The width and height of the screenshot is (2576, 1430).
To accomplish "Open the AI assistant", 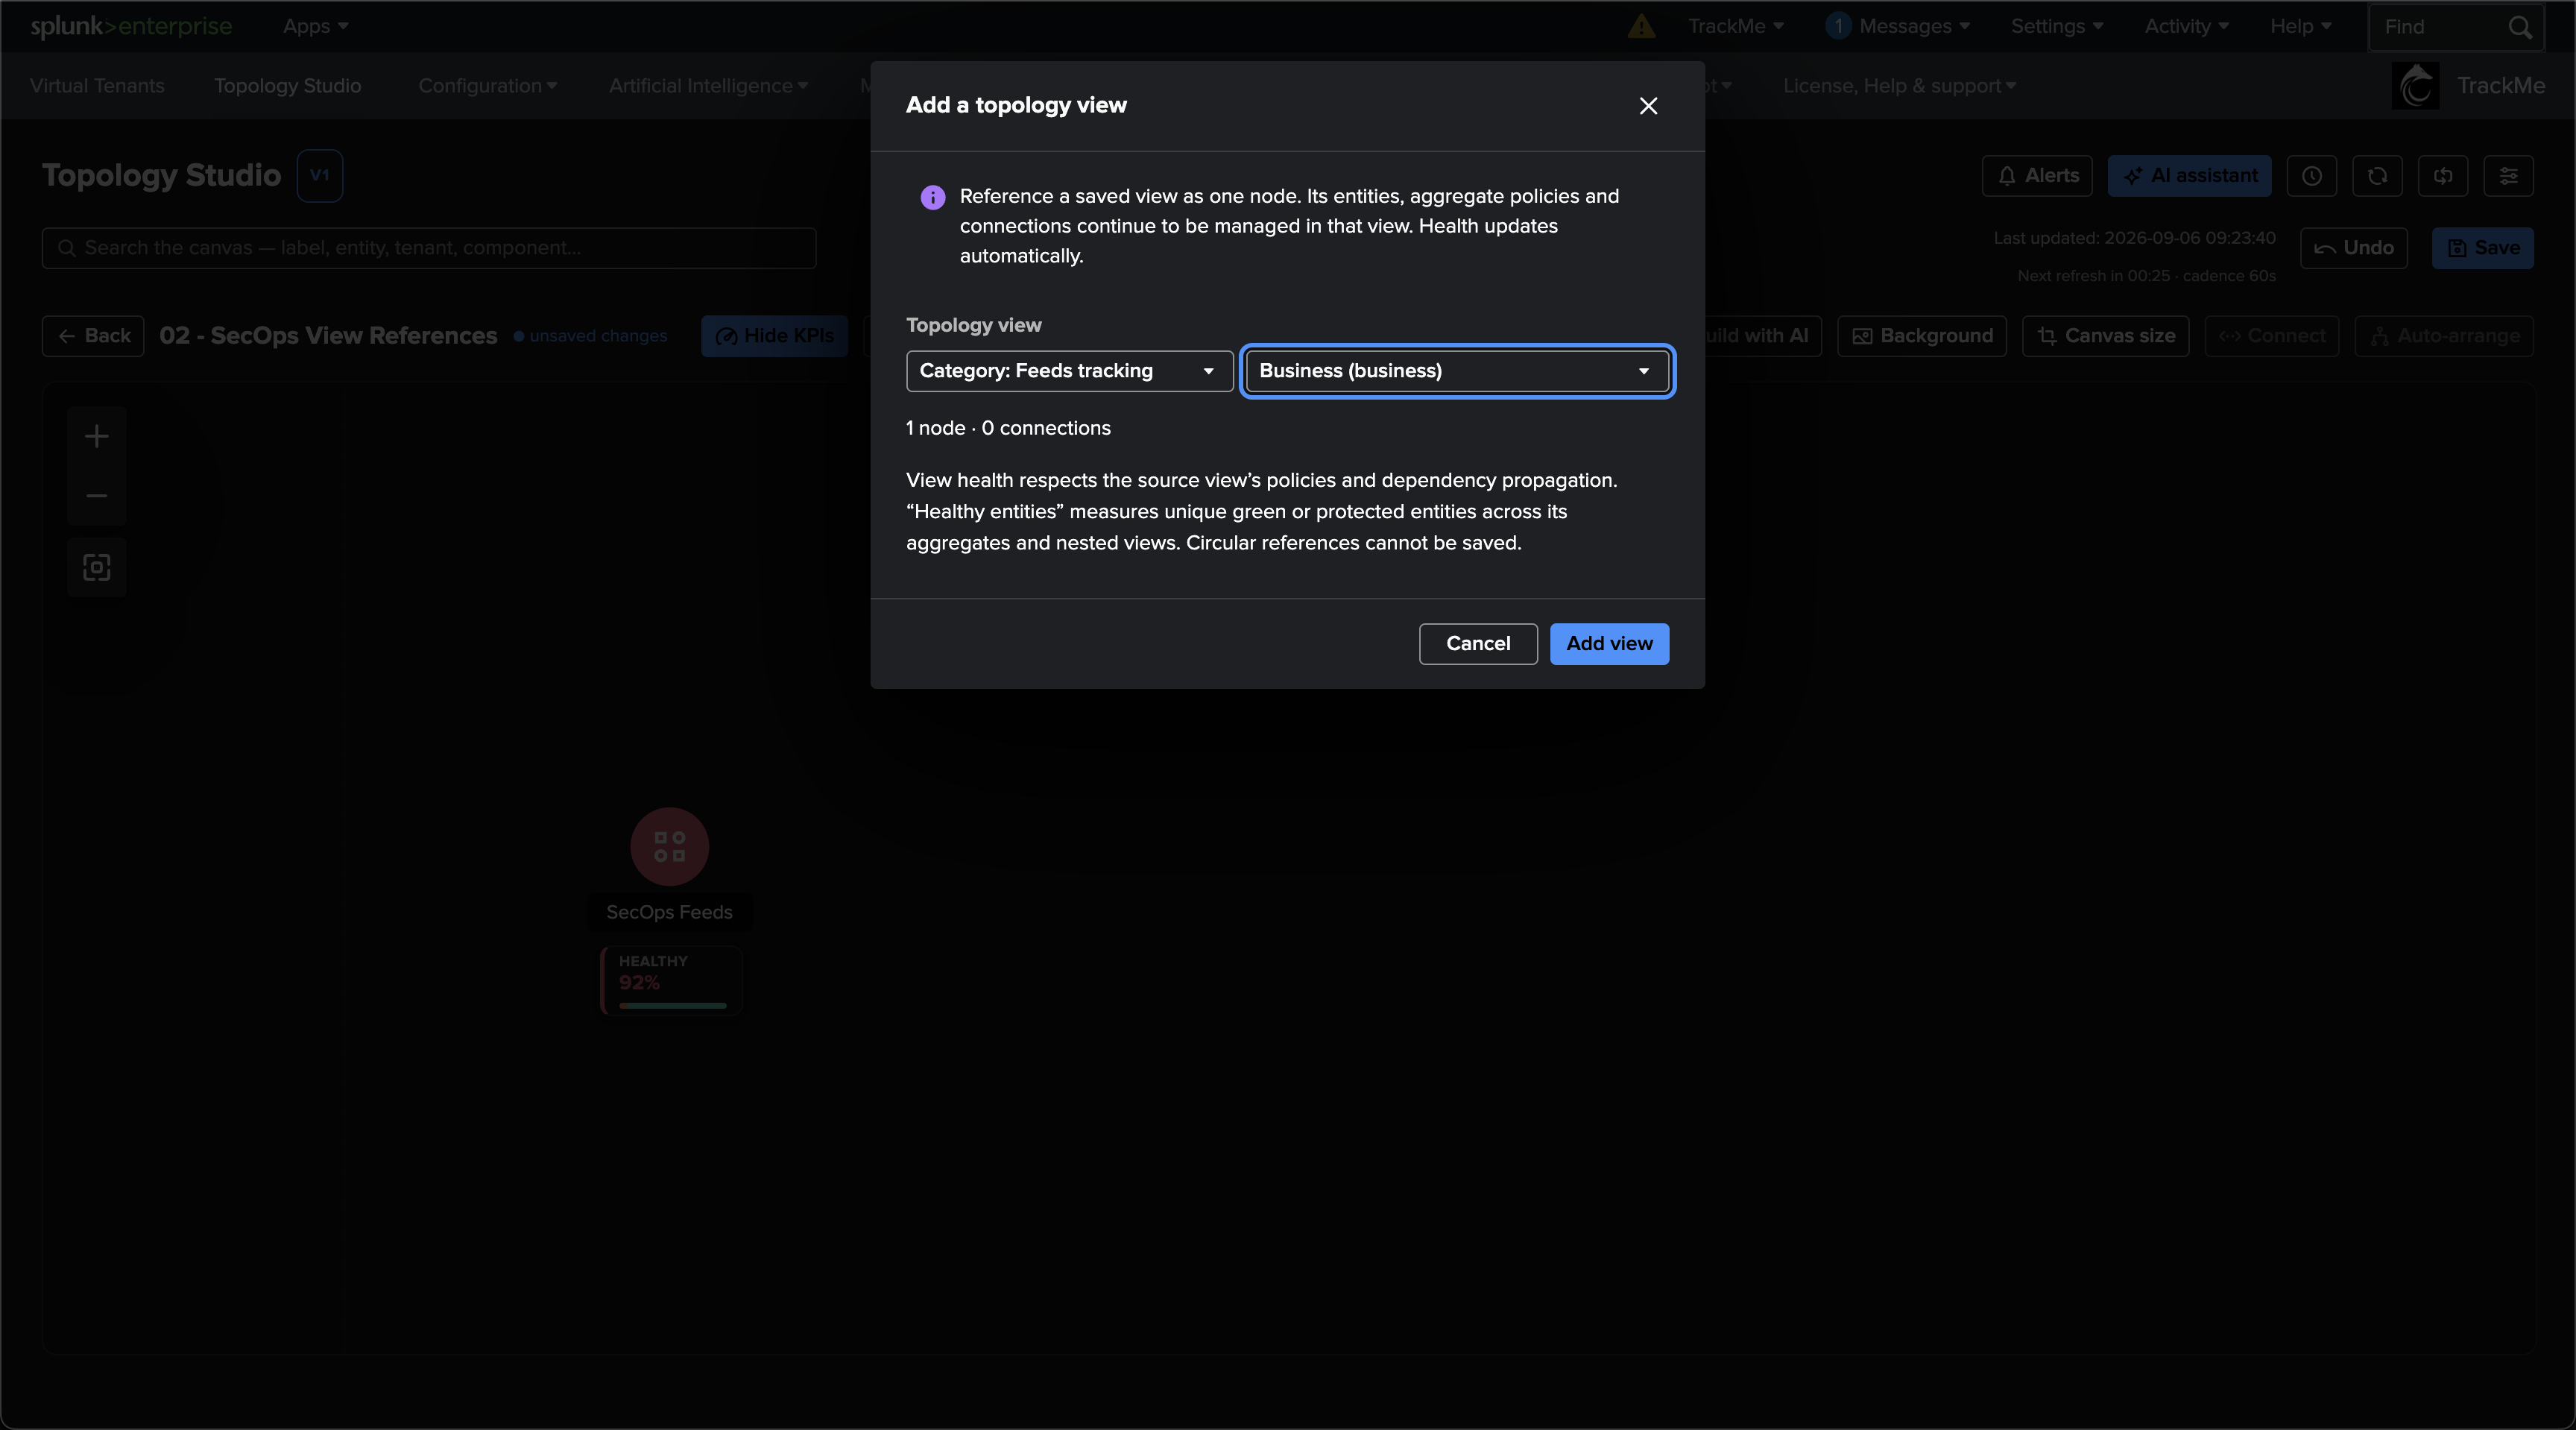I will 2189,176.
